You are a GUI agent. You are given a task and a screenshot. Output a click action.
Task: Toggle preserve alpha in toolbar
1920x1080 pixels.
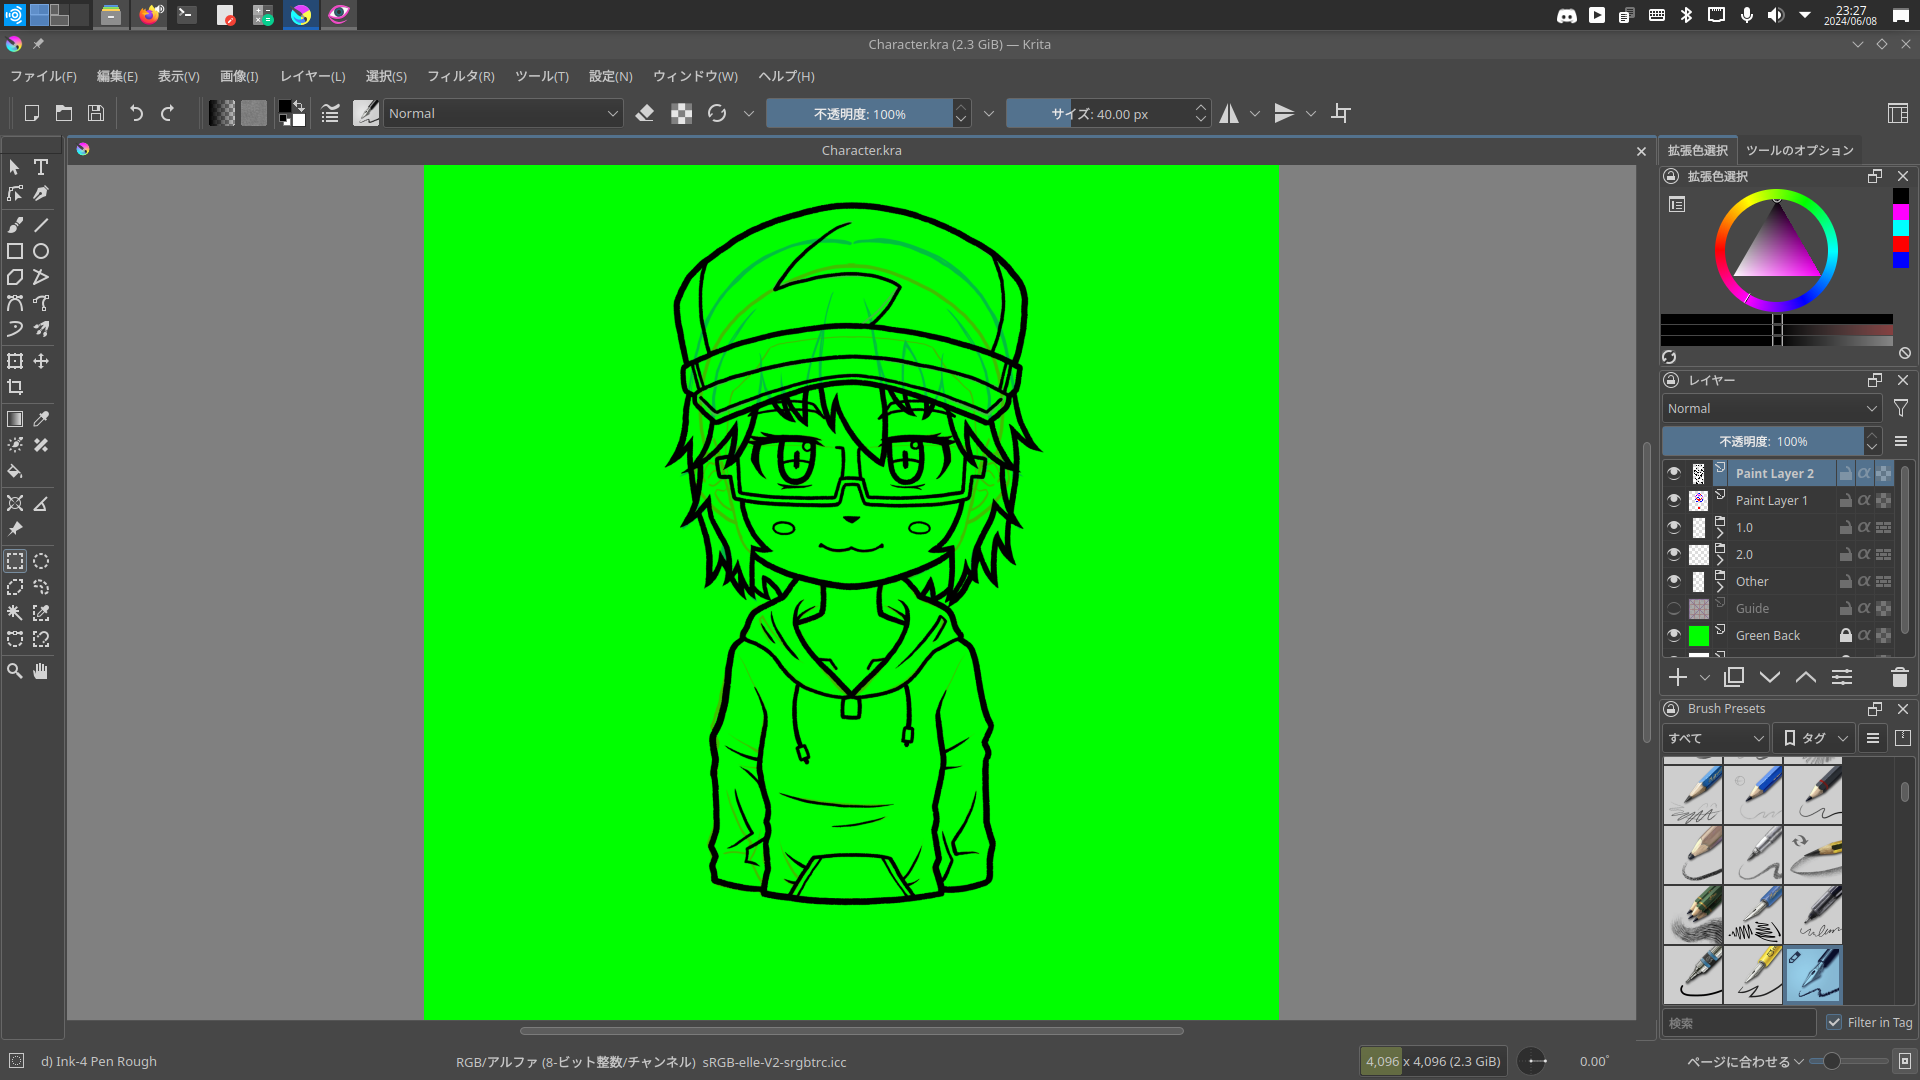pos(681,113)
